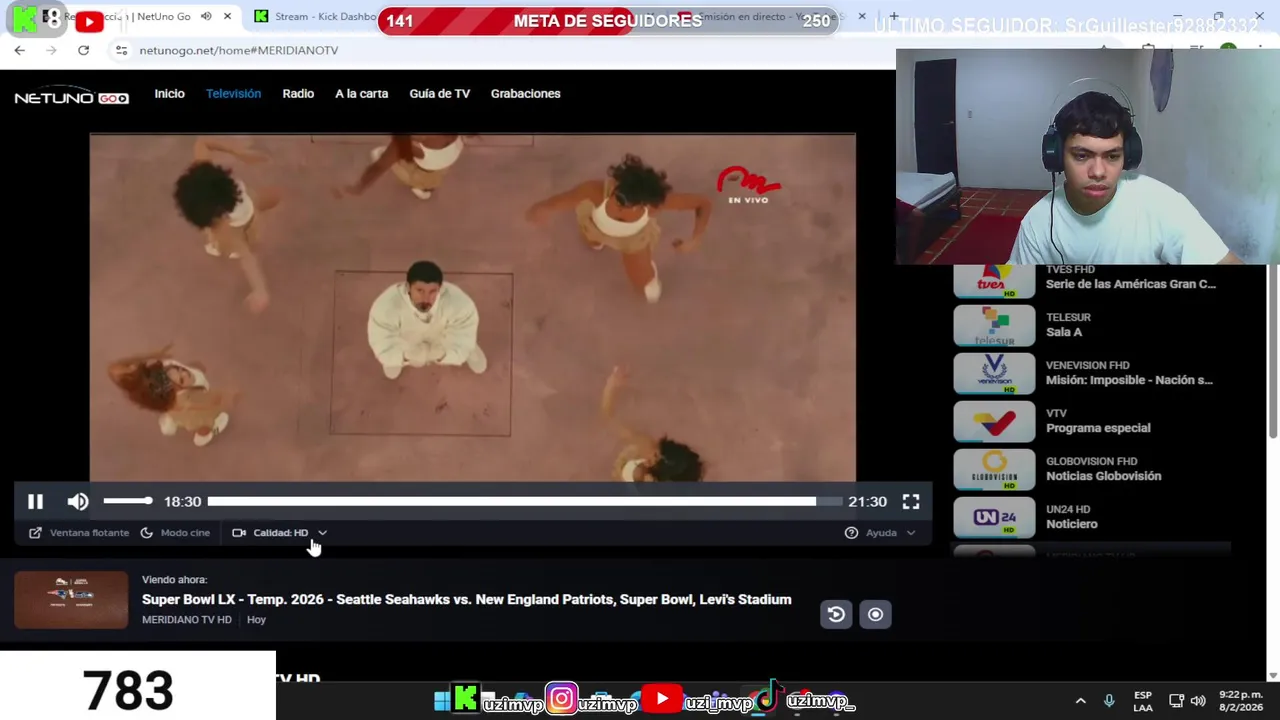Pause the video with the pause button
The height and width of the screenshot is (720, 1280).
pyautogui.click(x=35, y=502)
